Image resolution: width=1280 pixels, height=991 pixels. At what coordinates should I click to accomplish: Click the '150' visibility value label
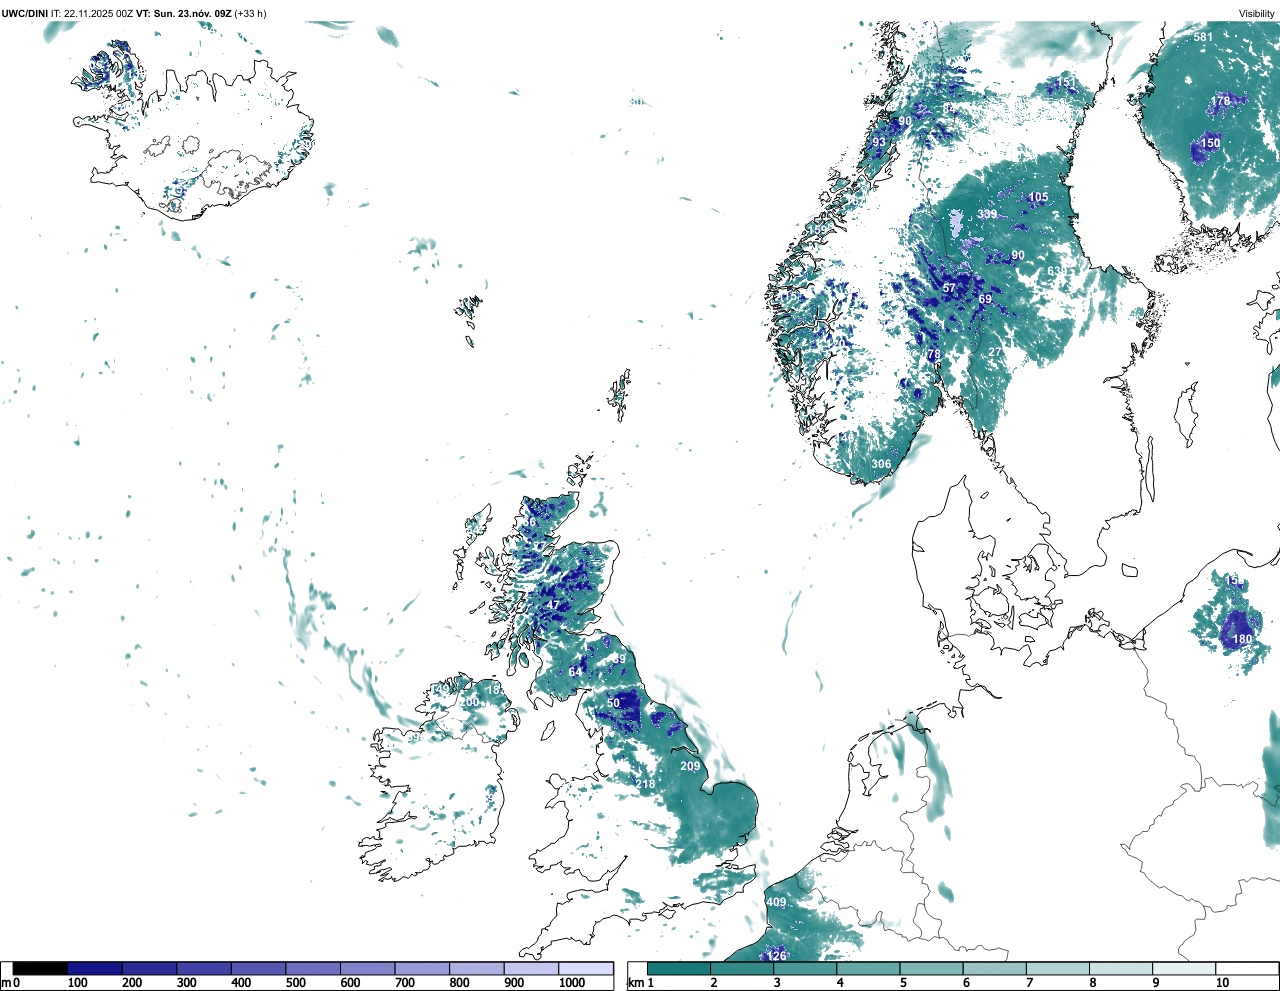click(1210, 143)
